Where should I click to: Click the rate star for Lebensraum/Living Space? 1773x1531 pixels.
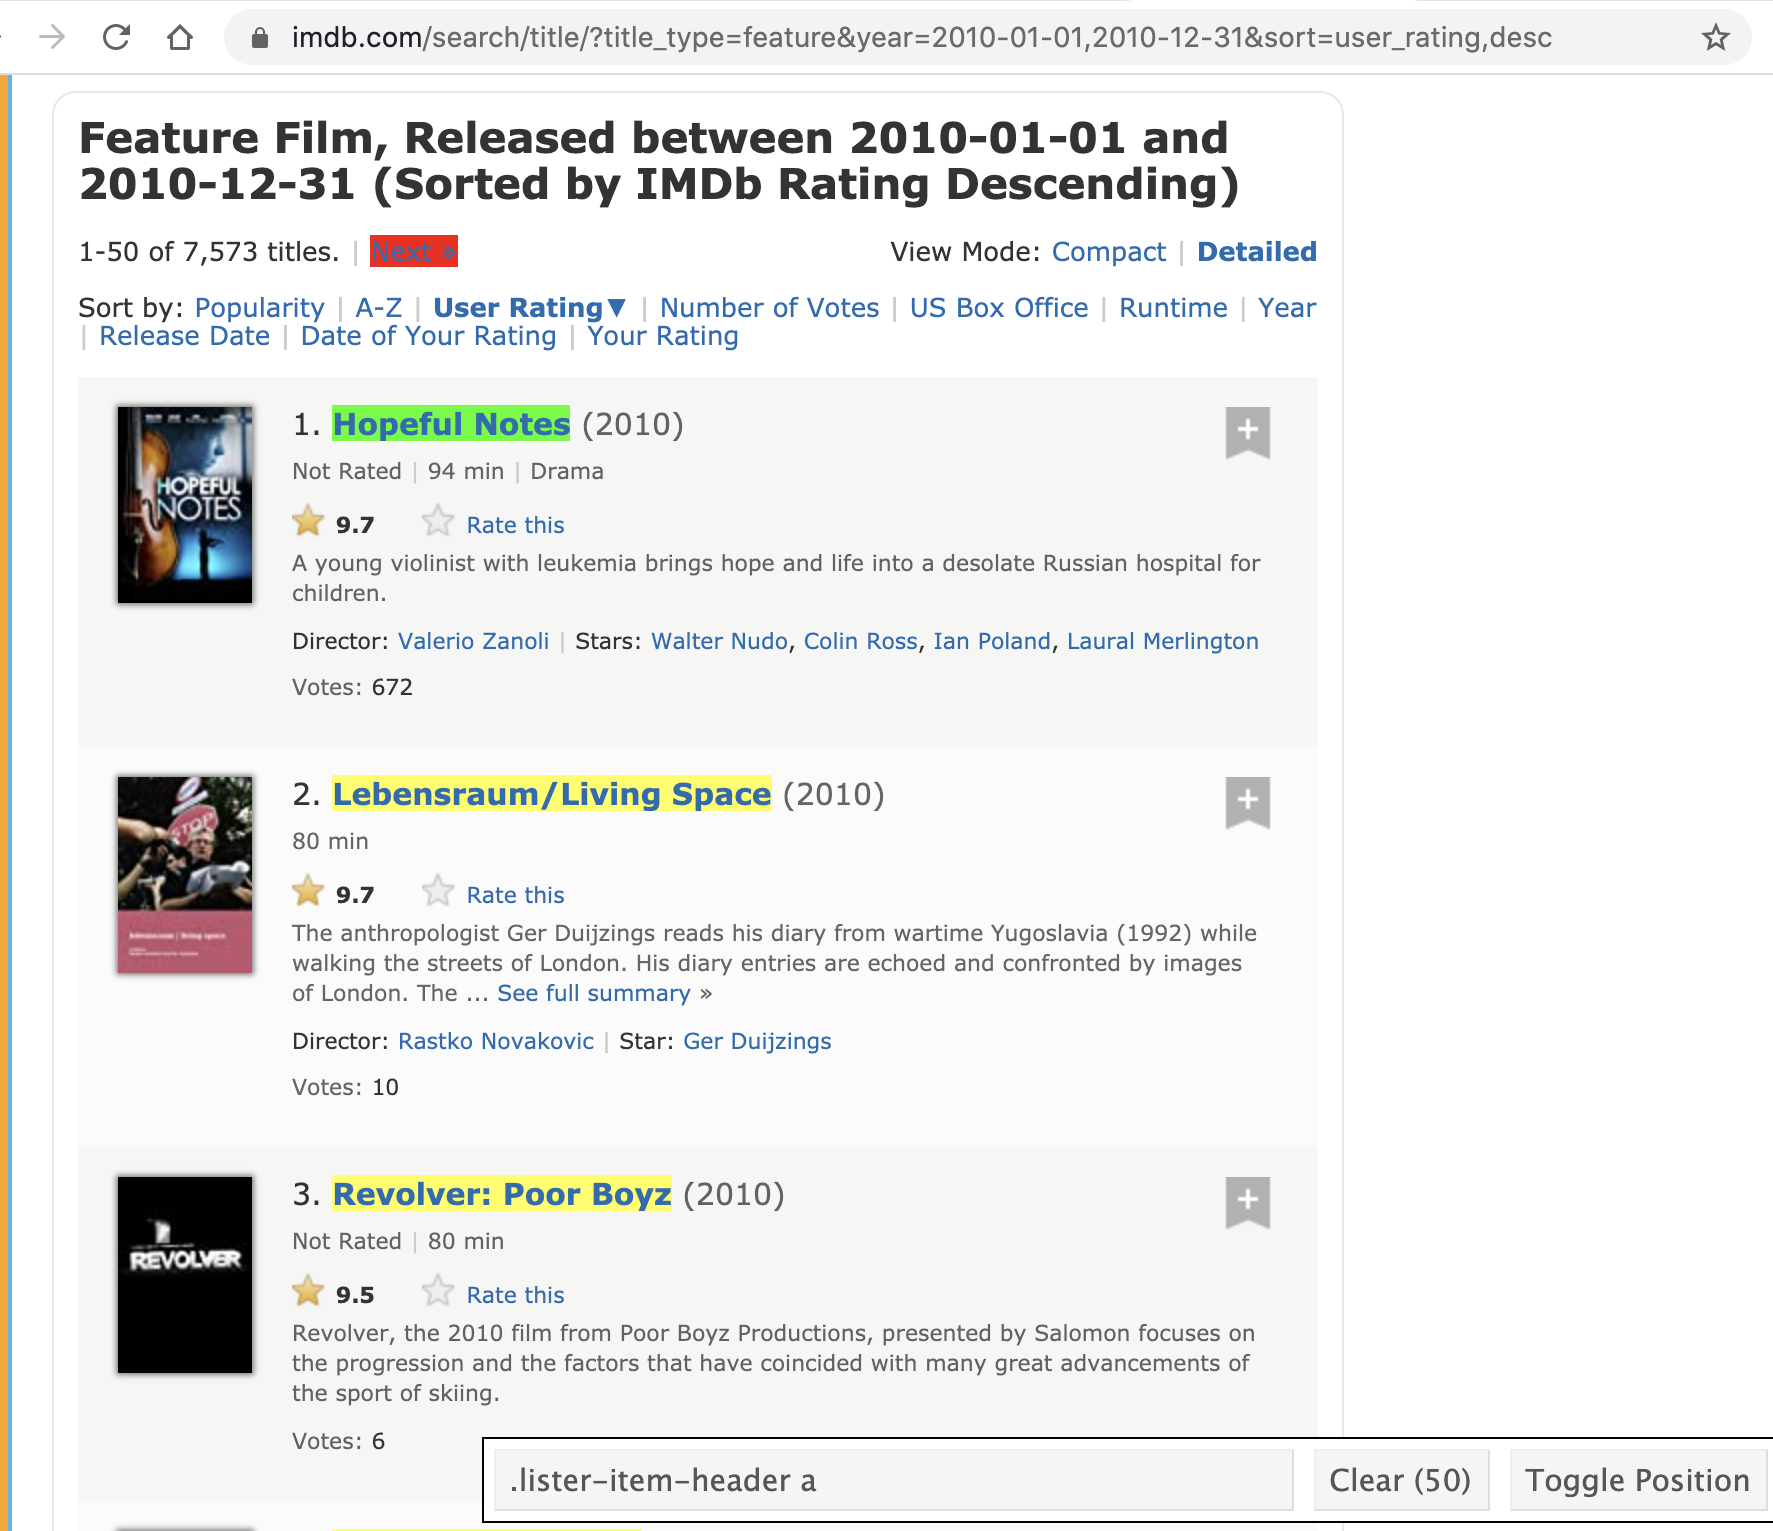pos(438,892)
